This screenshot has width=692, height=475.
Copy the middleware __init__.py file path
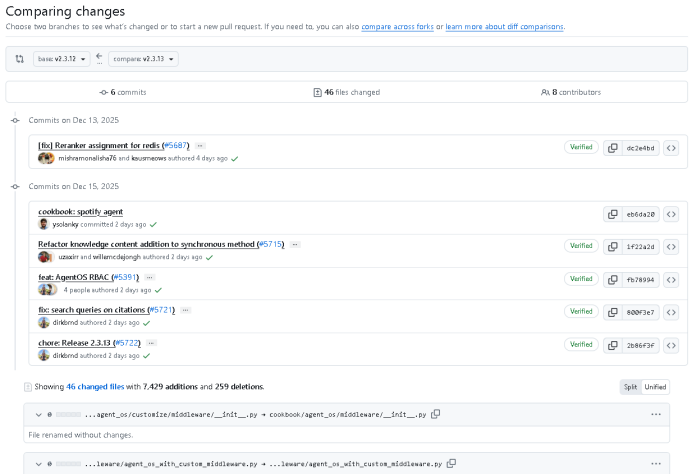tap(436, 414)
